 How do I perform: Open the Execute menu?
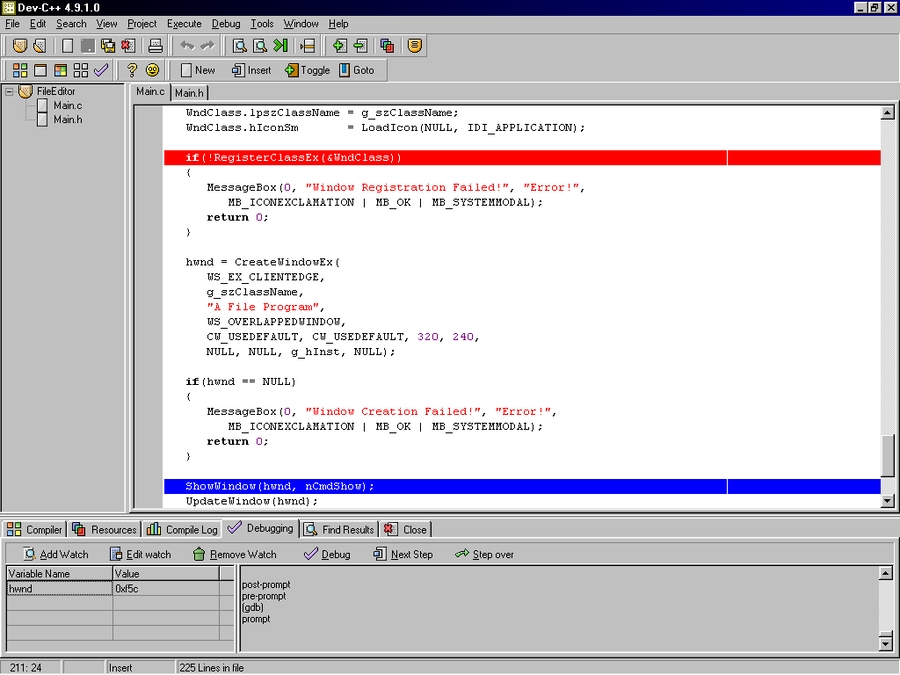click(183, 23)
